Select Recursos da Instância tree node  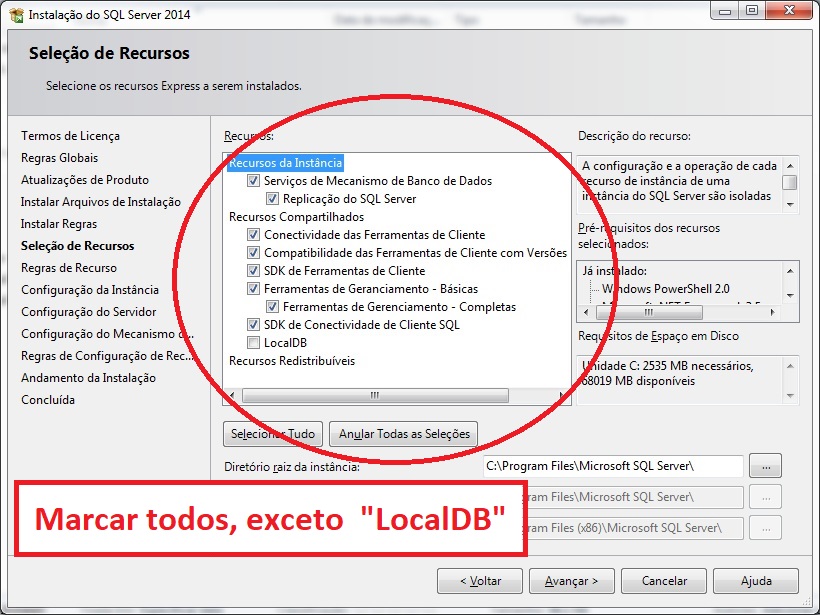[x=286, y=163]
